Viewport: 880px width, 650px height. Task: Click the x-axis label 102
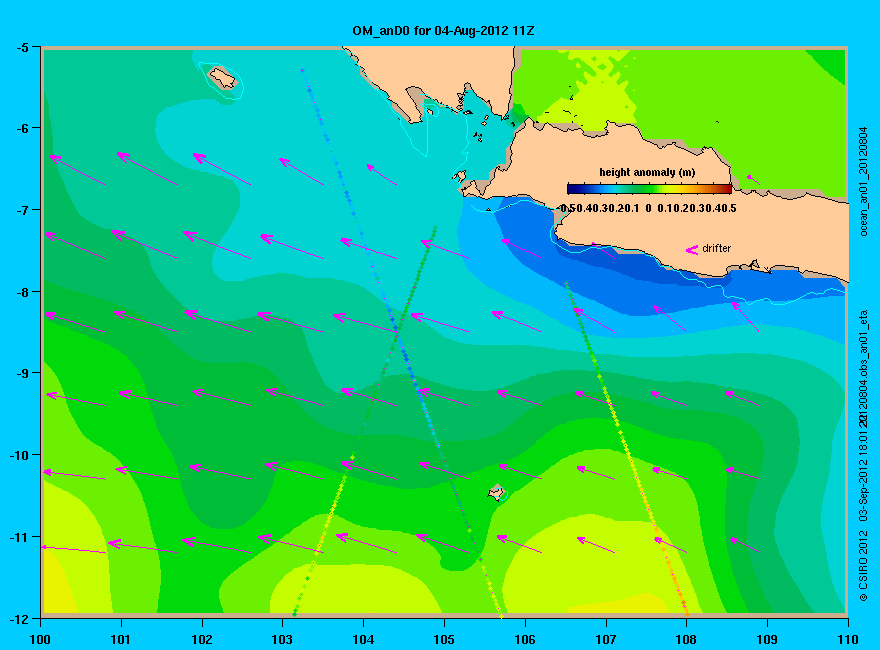202,640
